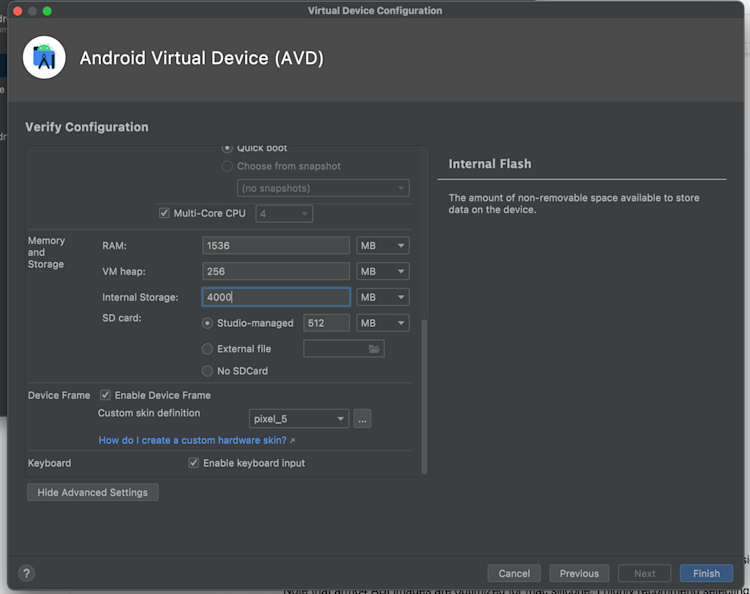The height and width of the screenshot is (594, 750).
Task: Click the Cancel button
Action: (x=514, y=573)
